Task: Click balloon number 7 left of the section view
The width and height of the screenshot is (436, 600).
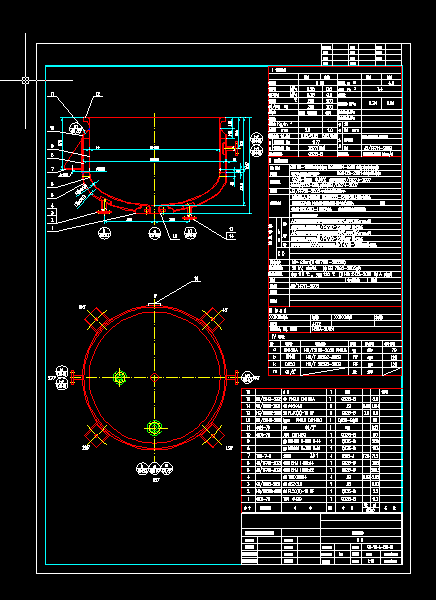Action: pos(52,169)
